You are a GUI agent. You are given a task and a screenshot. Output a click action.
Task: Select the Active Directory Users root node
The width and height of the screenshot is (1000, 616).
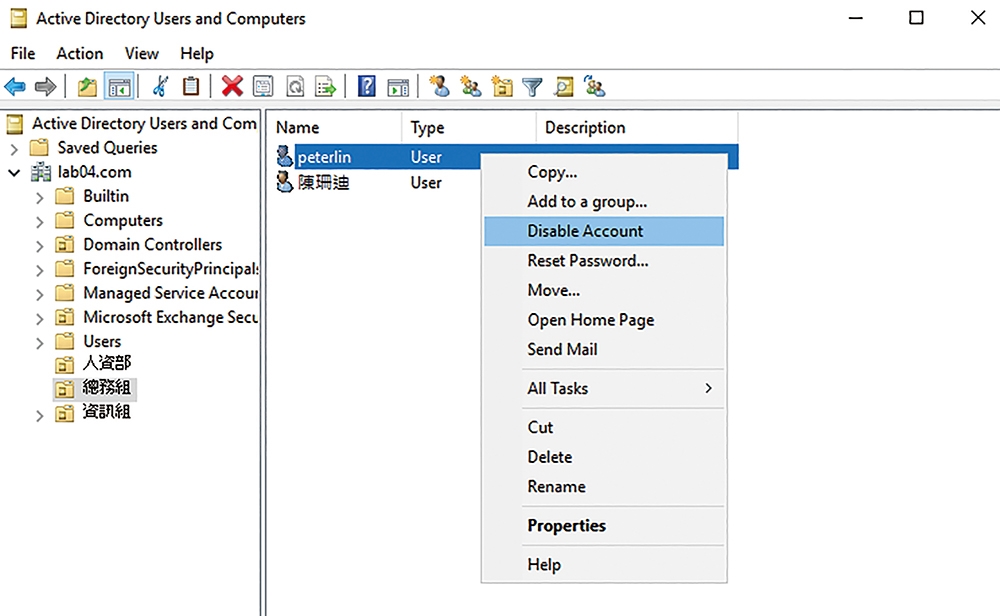click(x=145, y=124)
